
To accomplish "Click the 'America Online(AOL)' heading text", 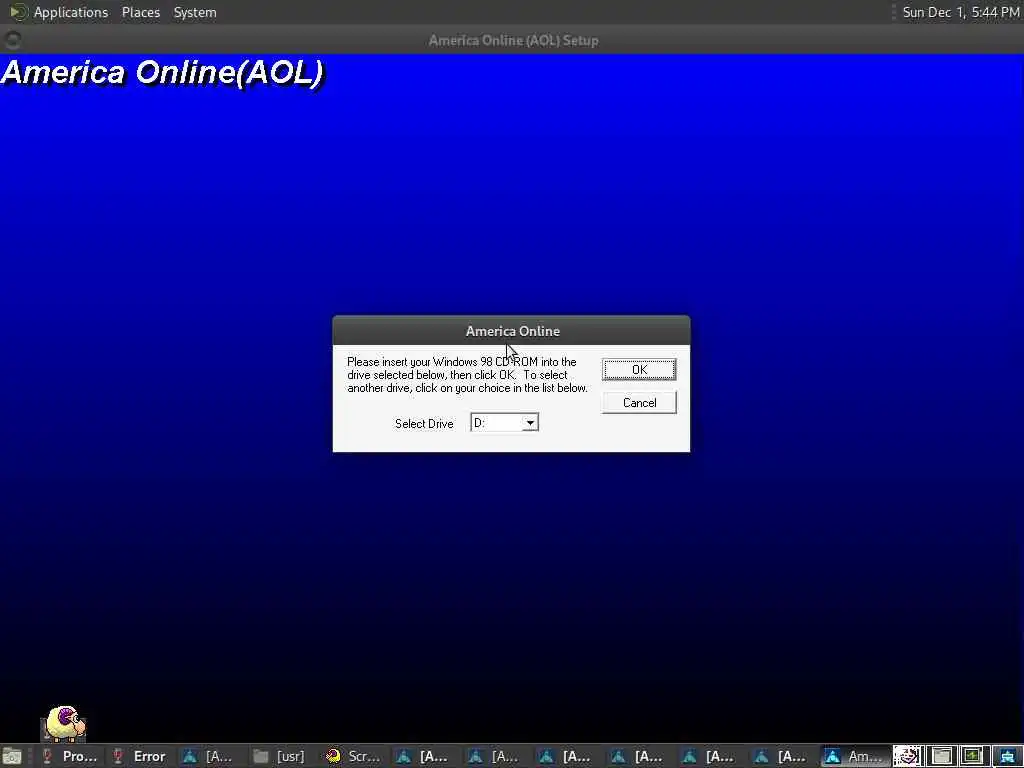I will tap(162, 72).
